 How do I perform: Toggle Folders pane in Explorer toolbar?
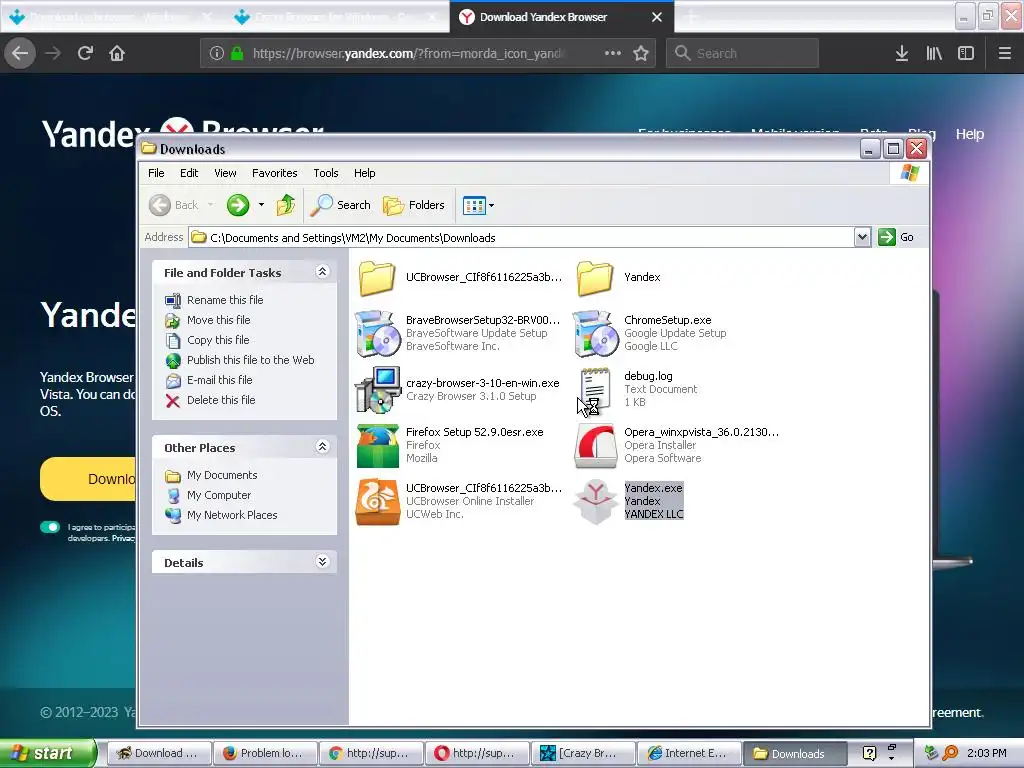coord(413,205)
